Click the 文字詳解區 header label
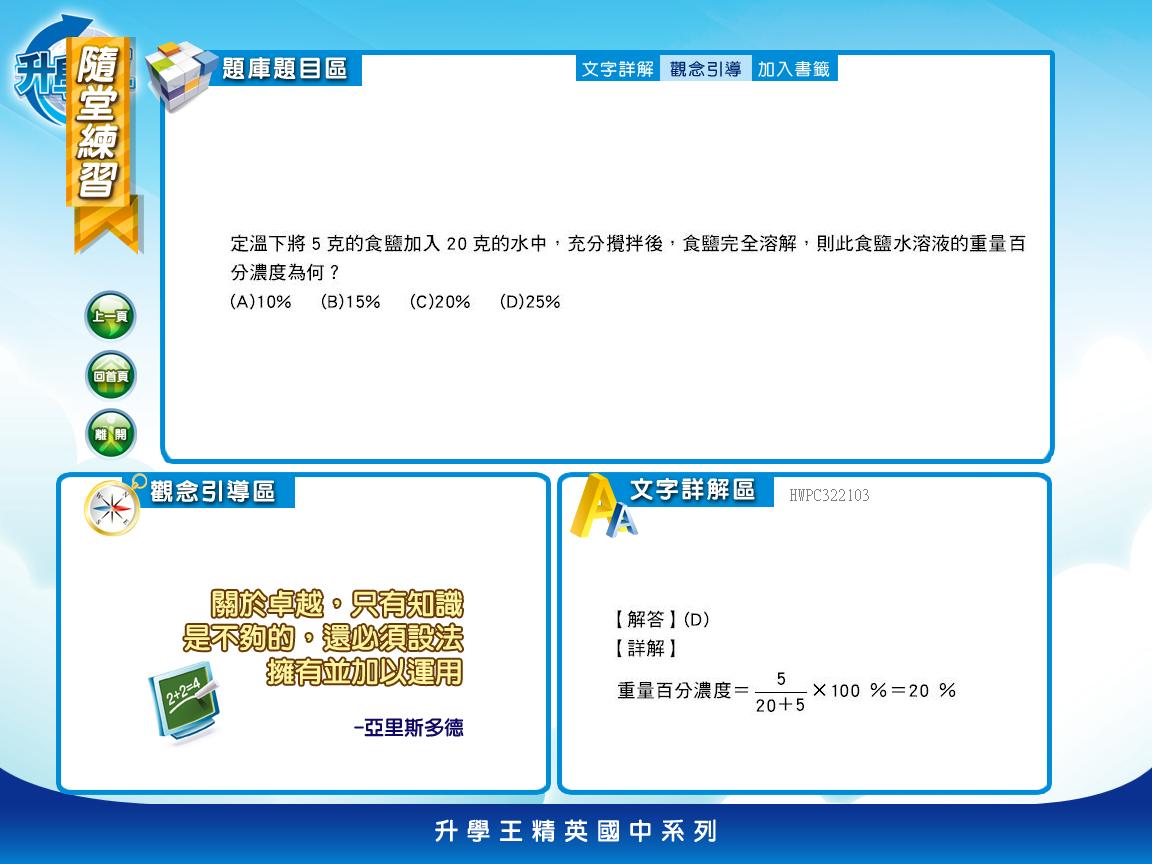Image resolution: width=1152 pixels, height=864 pixels. [x=692, y=490]
